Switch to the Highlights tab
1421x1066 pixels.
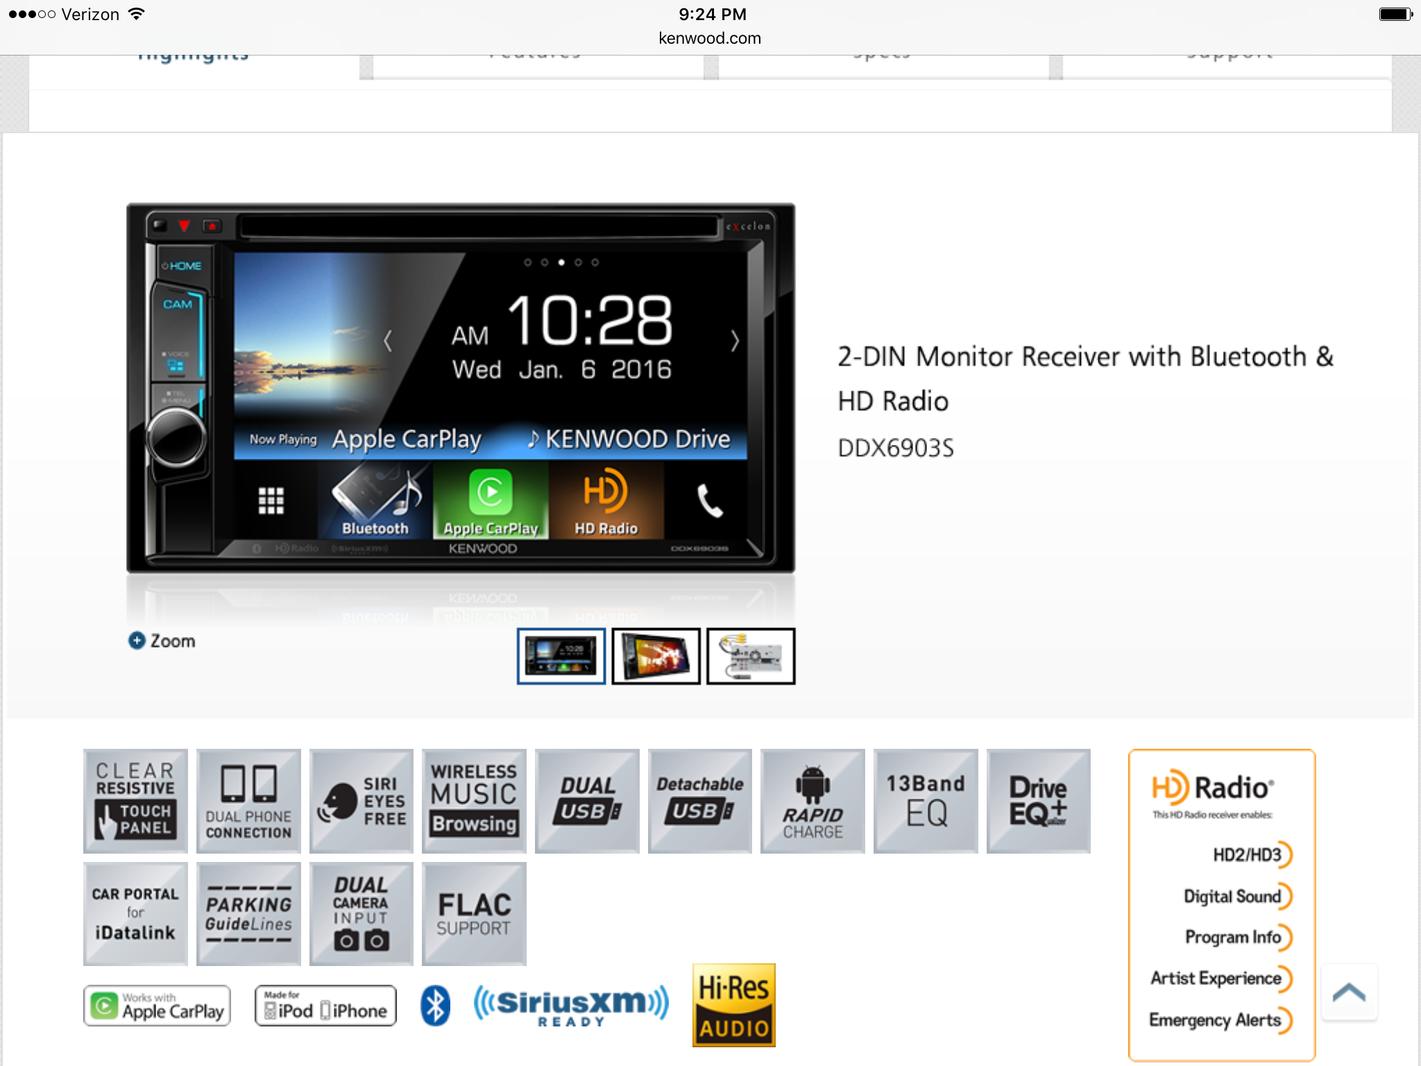193,60
